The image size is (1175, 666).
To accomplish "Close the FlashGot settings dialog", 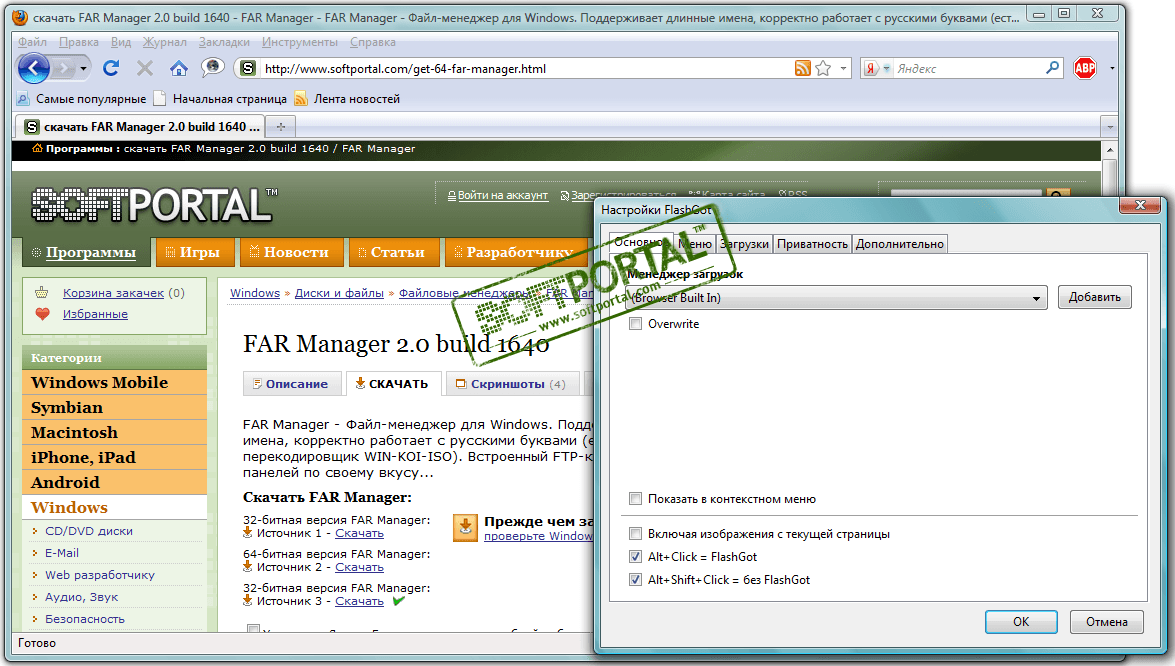I will click(x=1140, y=205).
